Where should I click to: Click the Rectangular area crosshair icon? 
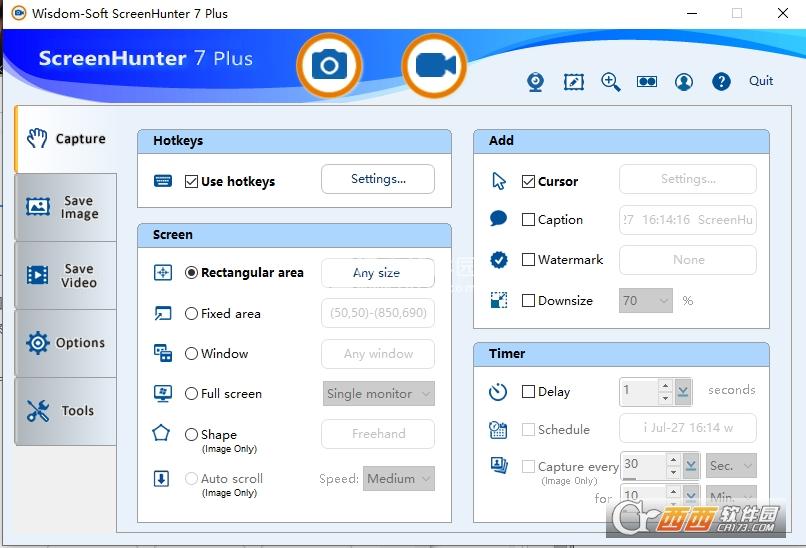click(x=163, y=272)
